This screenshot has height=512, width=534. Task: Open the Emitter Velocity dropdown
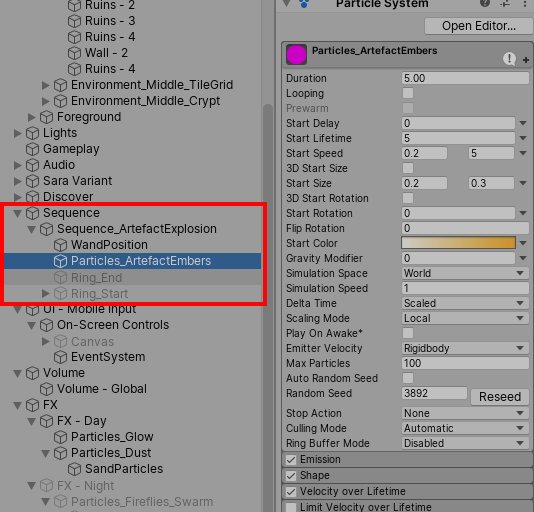coord(465,348)
